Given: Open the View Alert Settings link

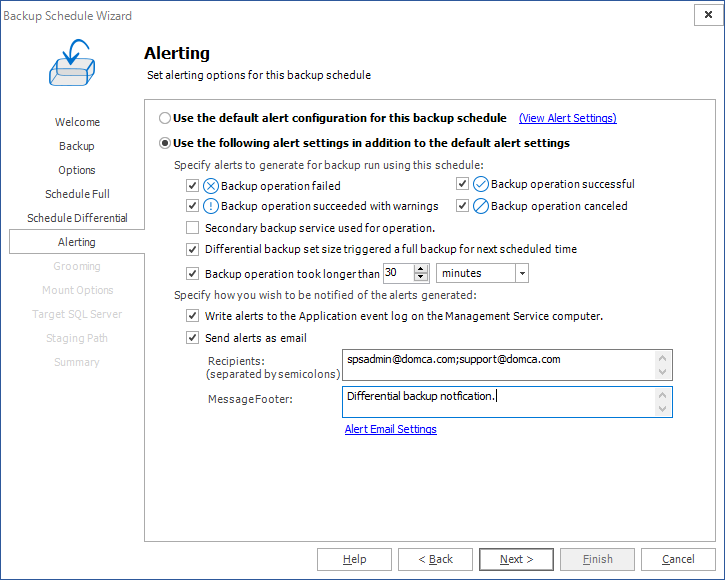Looking at the screenshot, I should 567,118.
